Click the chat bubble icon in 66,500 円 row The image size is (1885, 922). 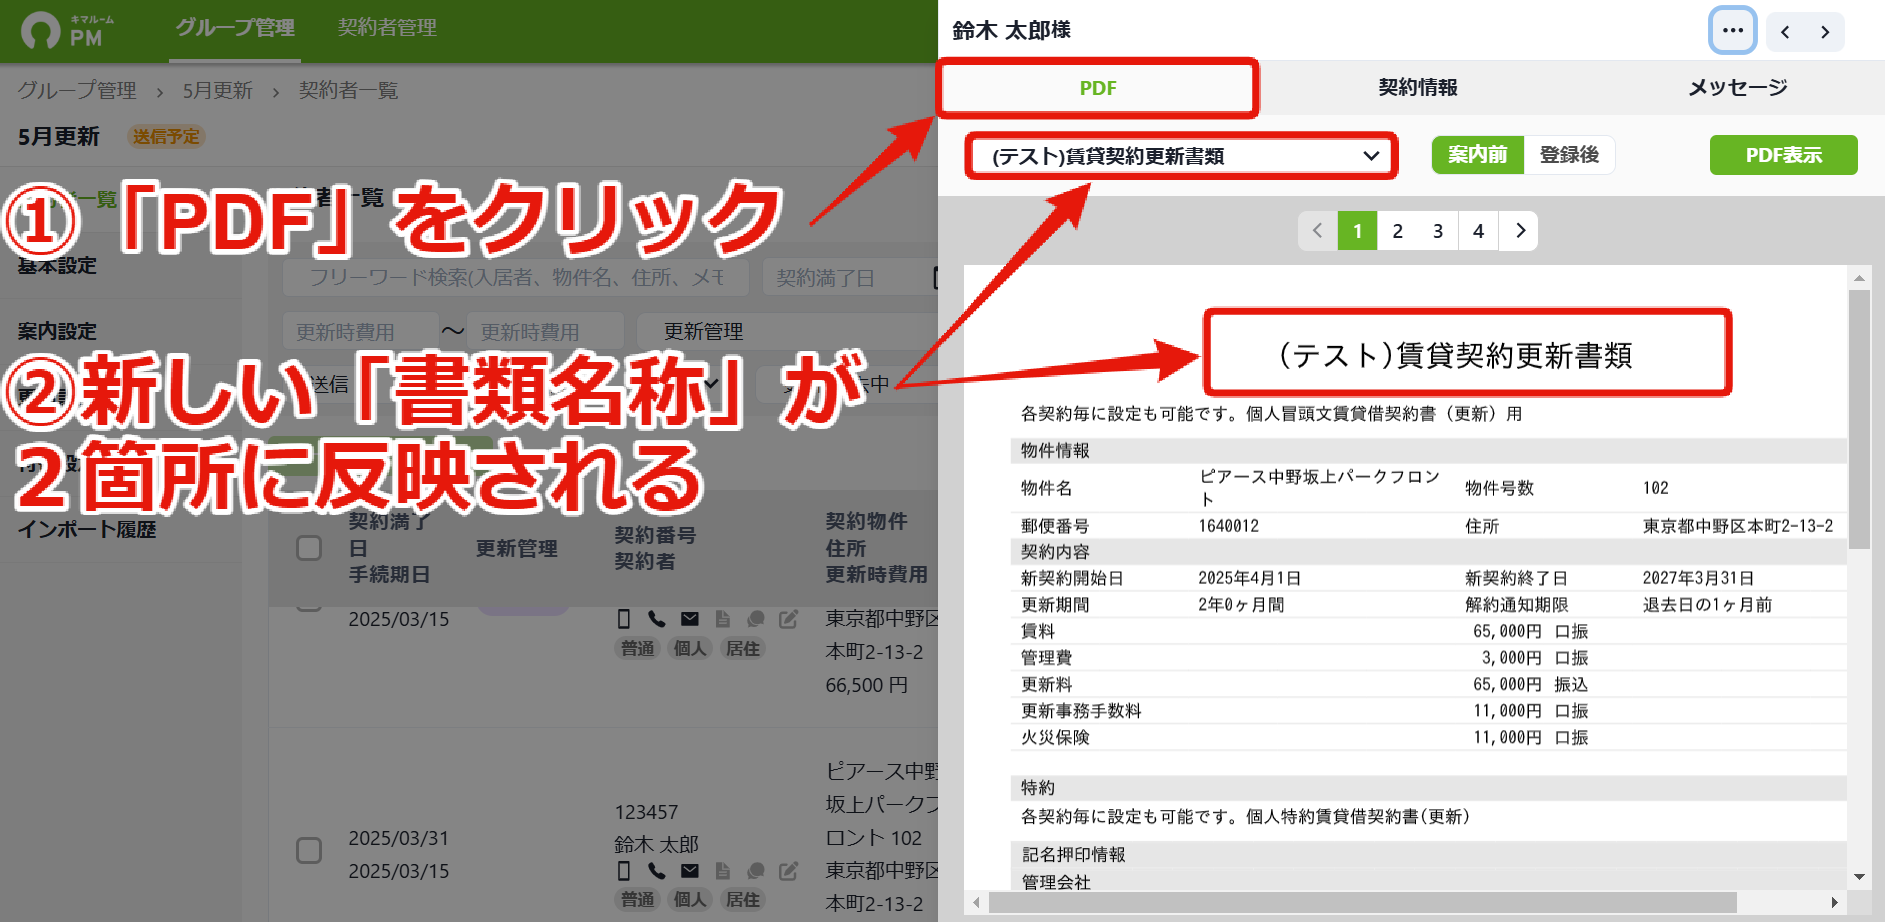(756, 619)
